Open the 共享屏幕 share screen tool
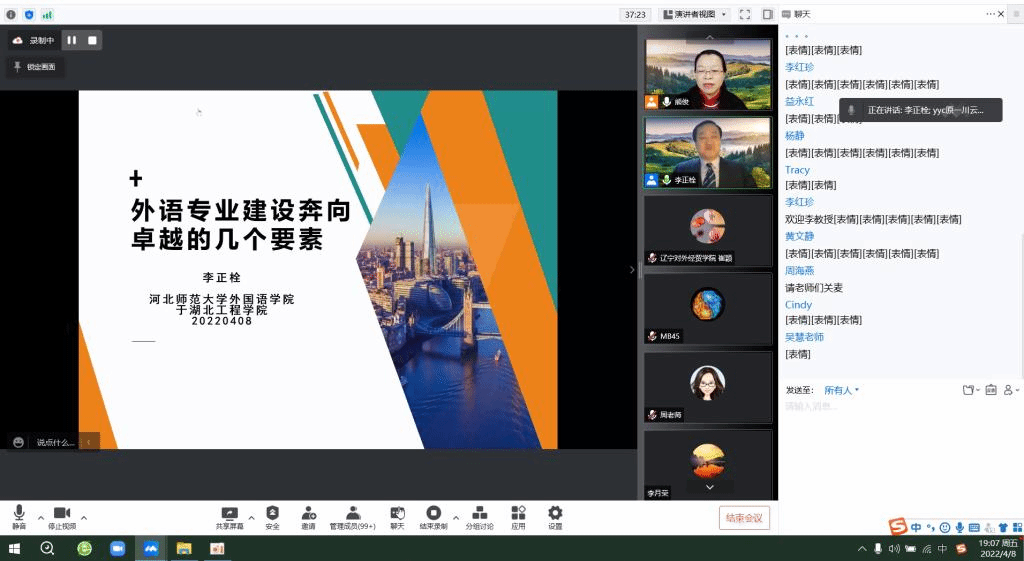The image size is (1024, 561). click(229, 517)
